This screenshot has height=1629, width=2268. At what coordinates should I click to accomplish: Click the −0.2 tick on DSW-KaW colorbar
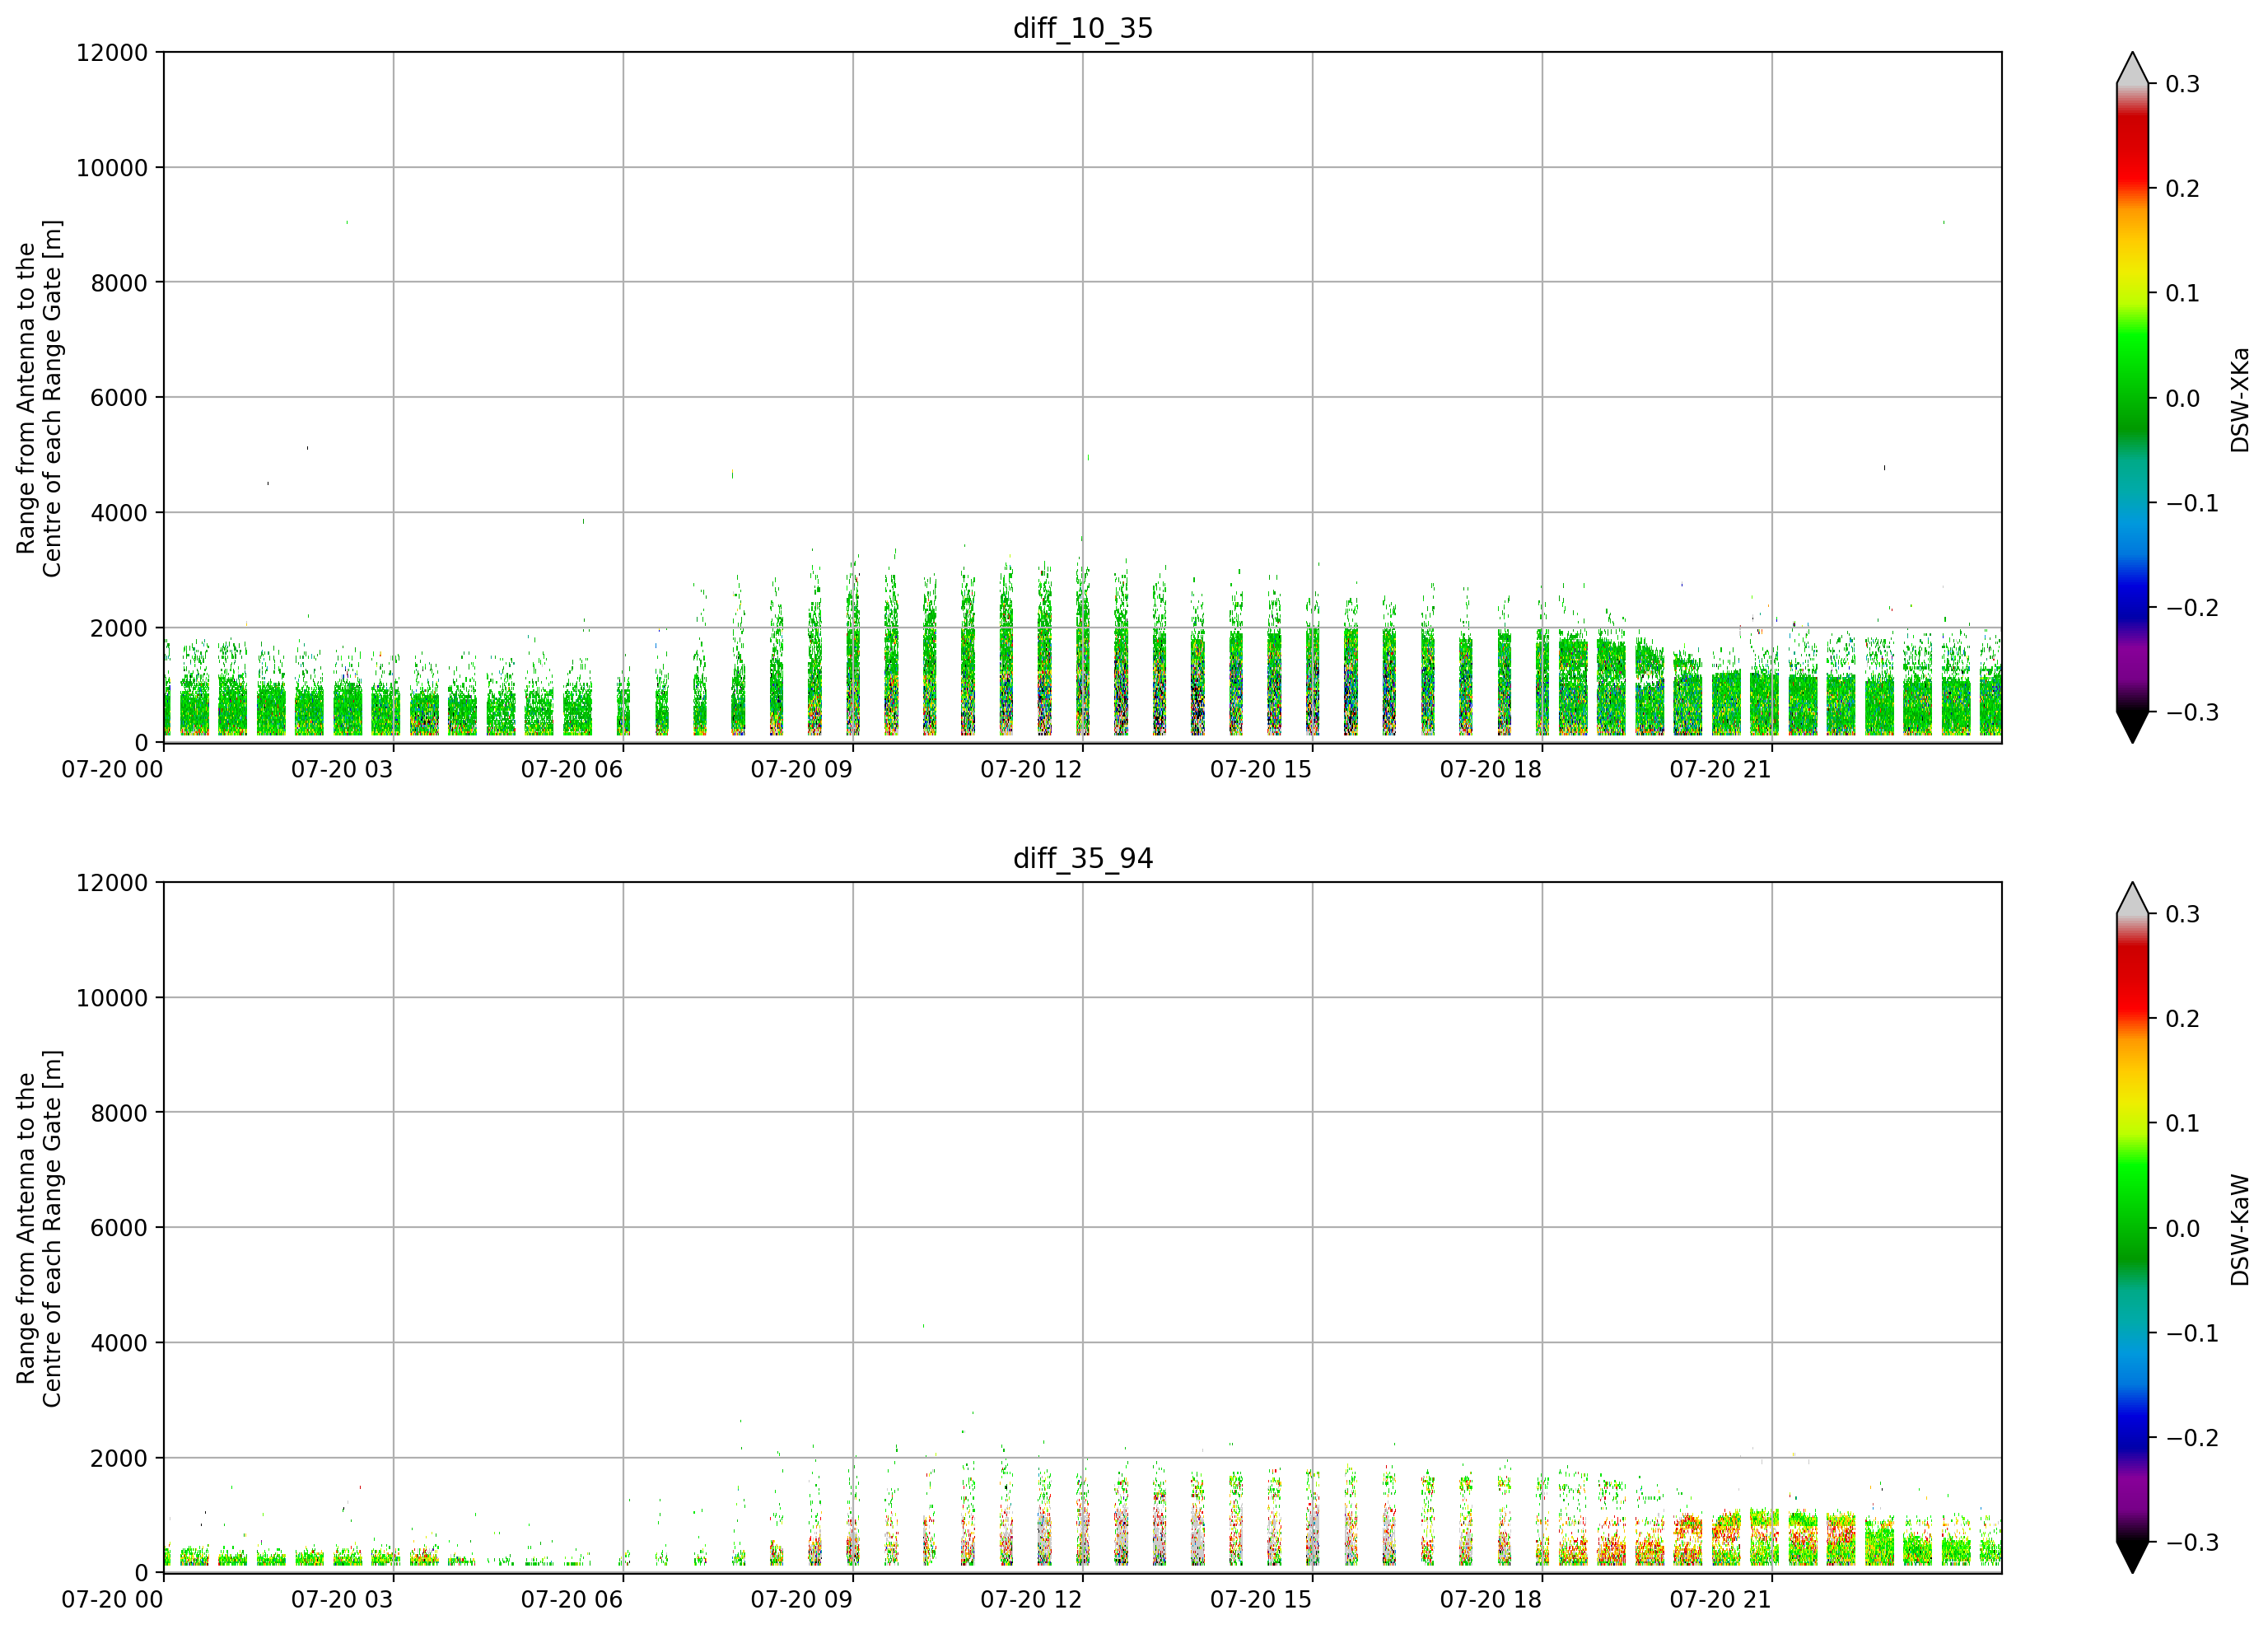2192,1438
